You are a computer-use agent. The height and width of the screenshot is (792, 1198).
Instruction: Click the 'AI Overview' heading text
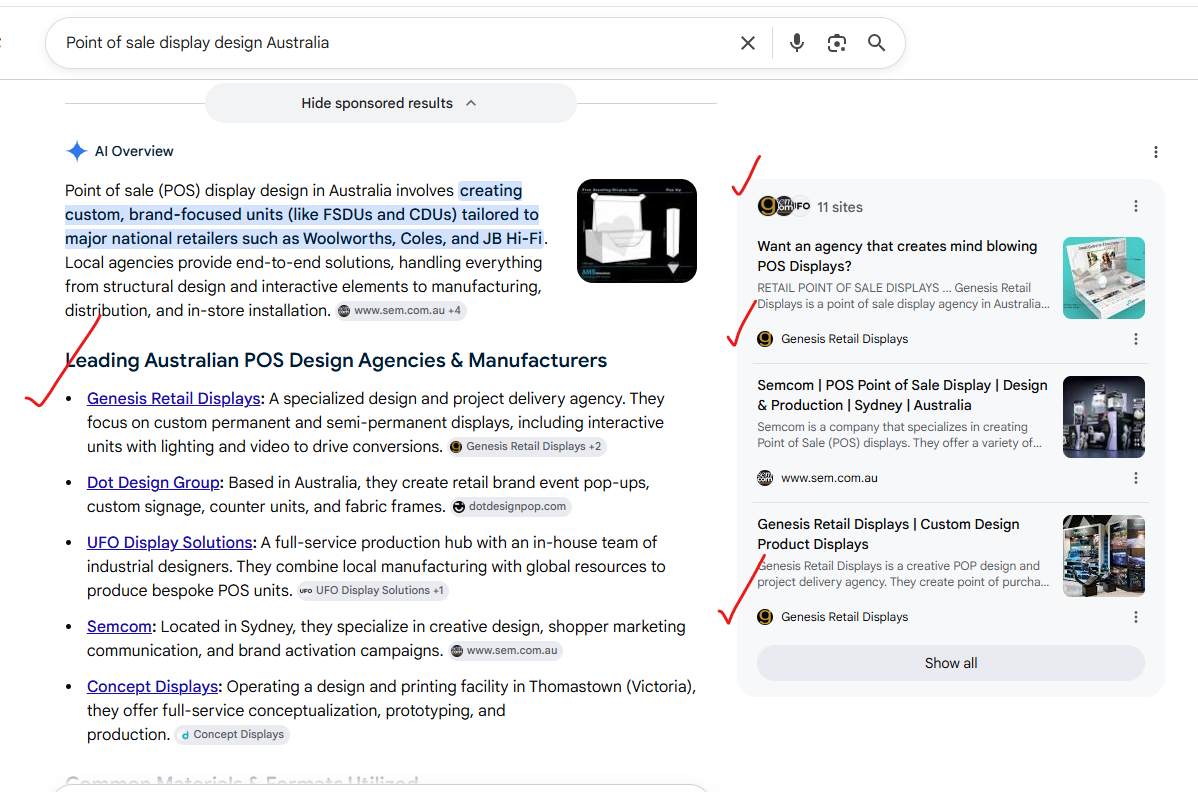134,151
